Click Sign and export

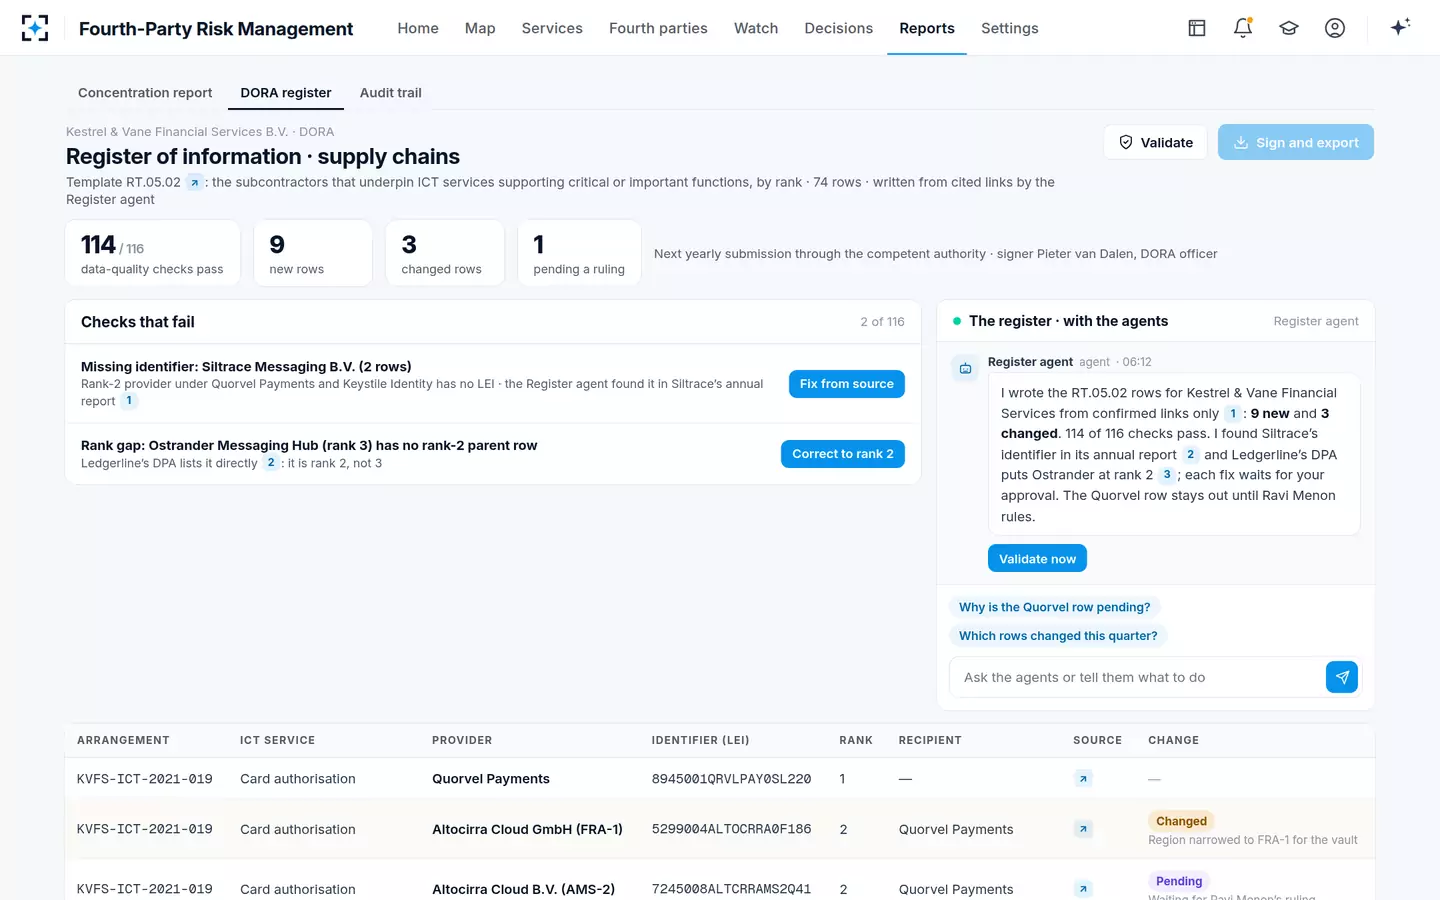point(1296,142)
